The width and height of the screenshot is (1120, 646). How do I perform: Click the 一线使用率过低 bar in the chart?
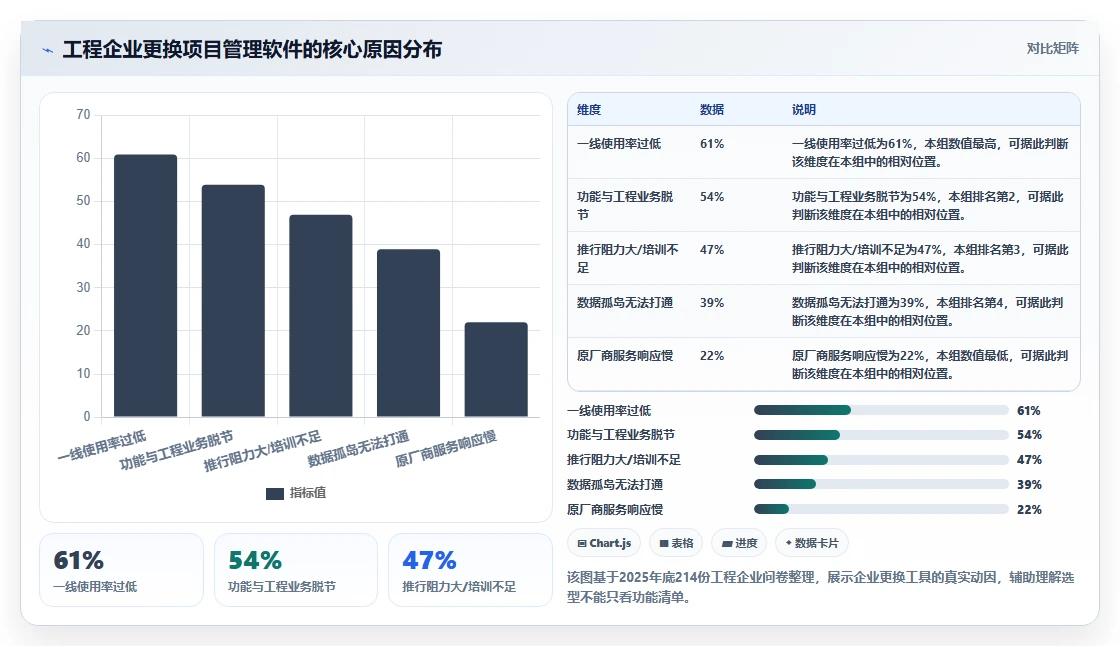tap(146, 285)
